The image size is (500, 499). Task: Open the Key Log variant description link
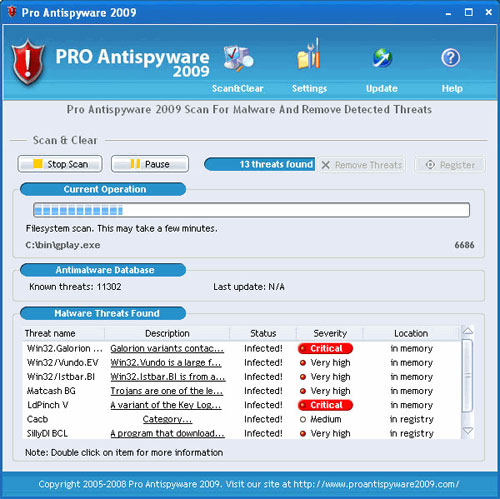(166, 405)
